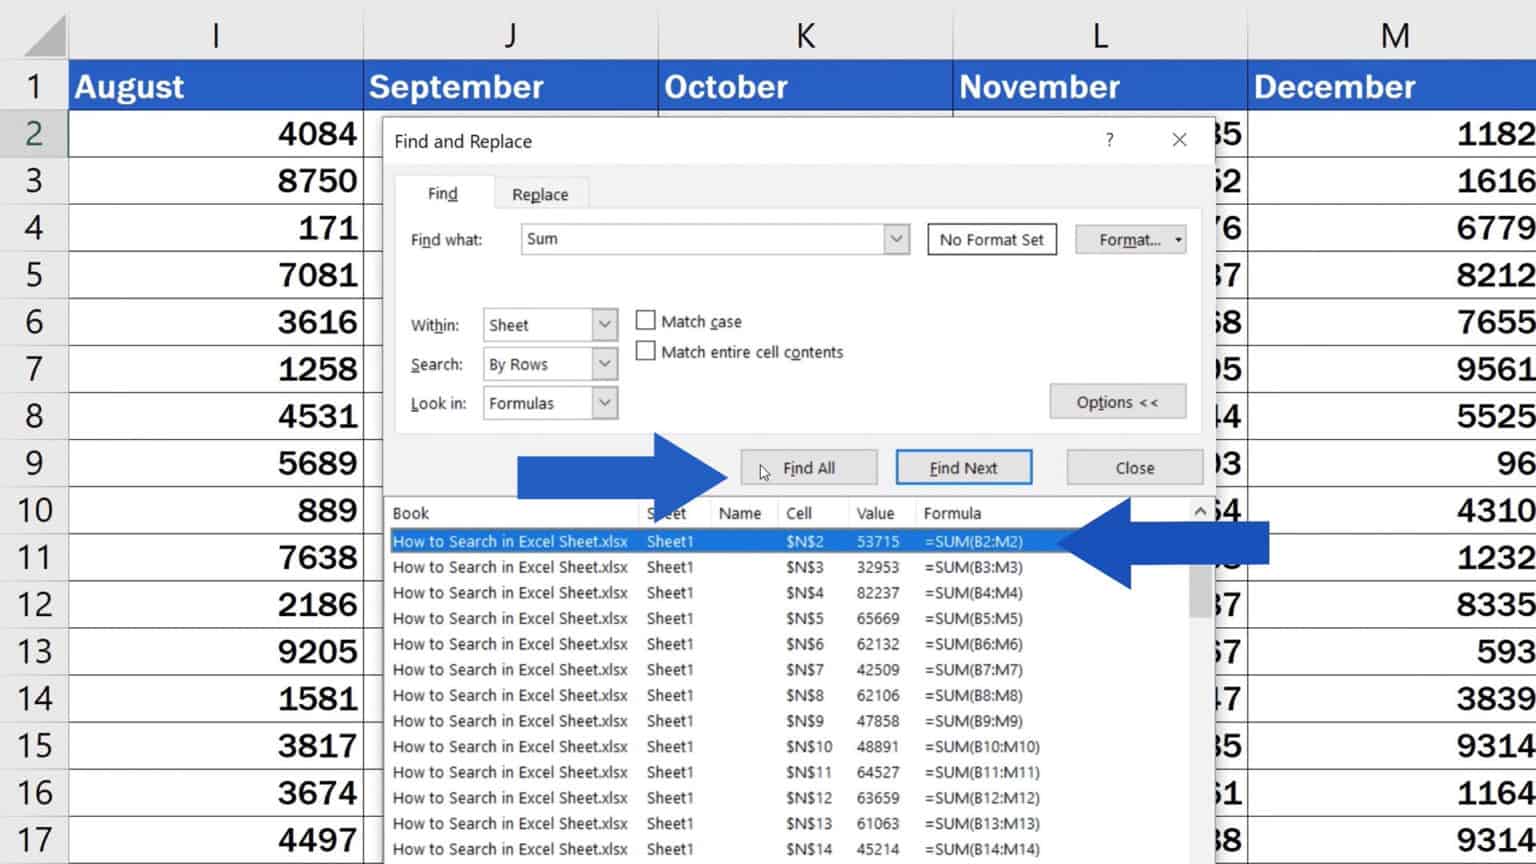Select the result row for cell $N$10
The height and width of the screenshot is (864, 1536).
click(x=700, y=746)
